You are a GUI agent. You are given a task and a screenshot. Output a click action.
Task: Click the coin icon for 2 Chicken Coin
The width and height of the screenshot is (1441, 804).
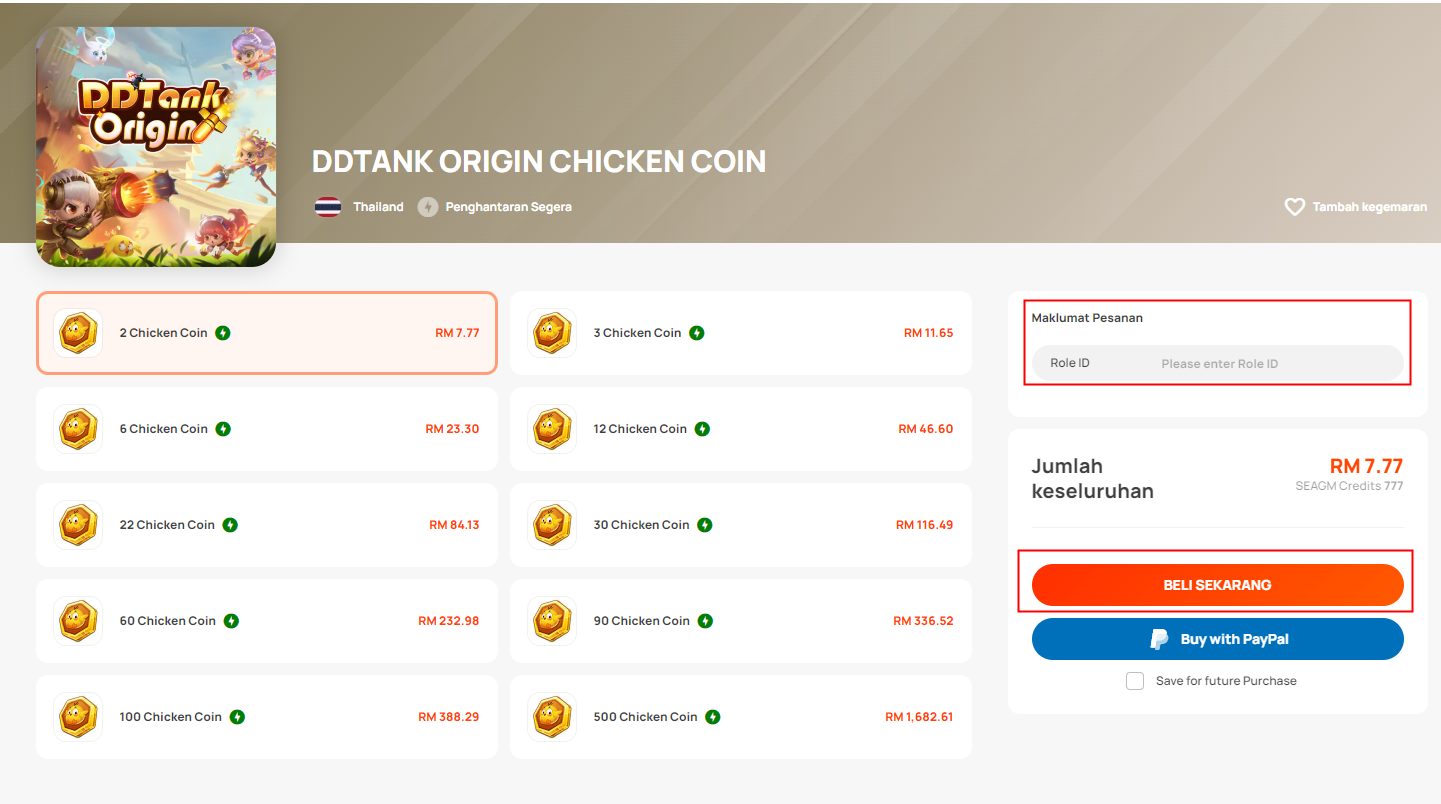click(x=78, y=333)
